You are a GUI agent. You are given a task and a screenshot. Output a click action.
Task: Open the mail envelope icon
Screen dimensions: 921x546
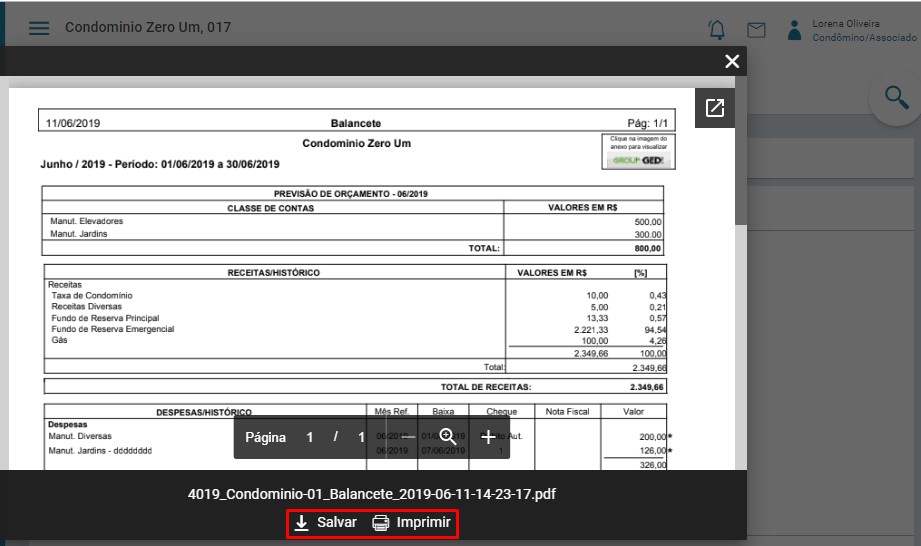coord(756,30)
